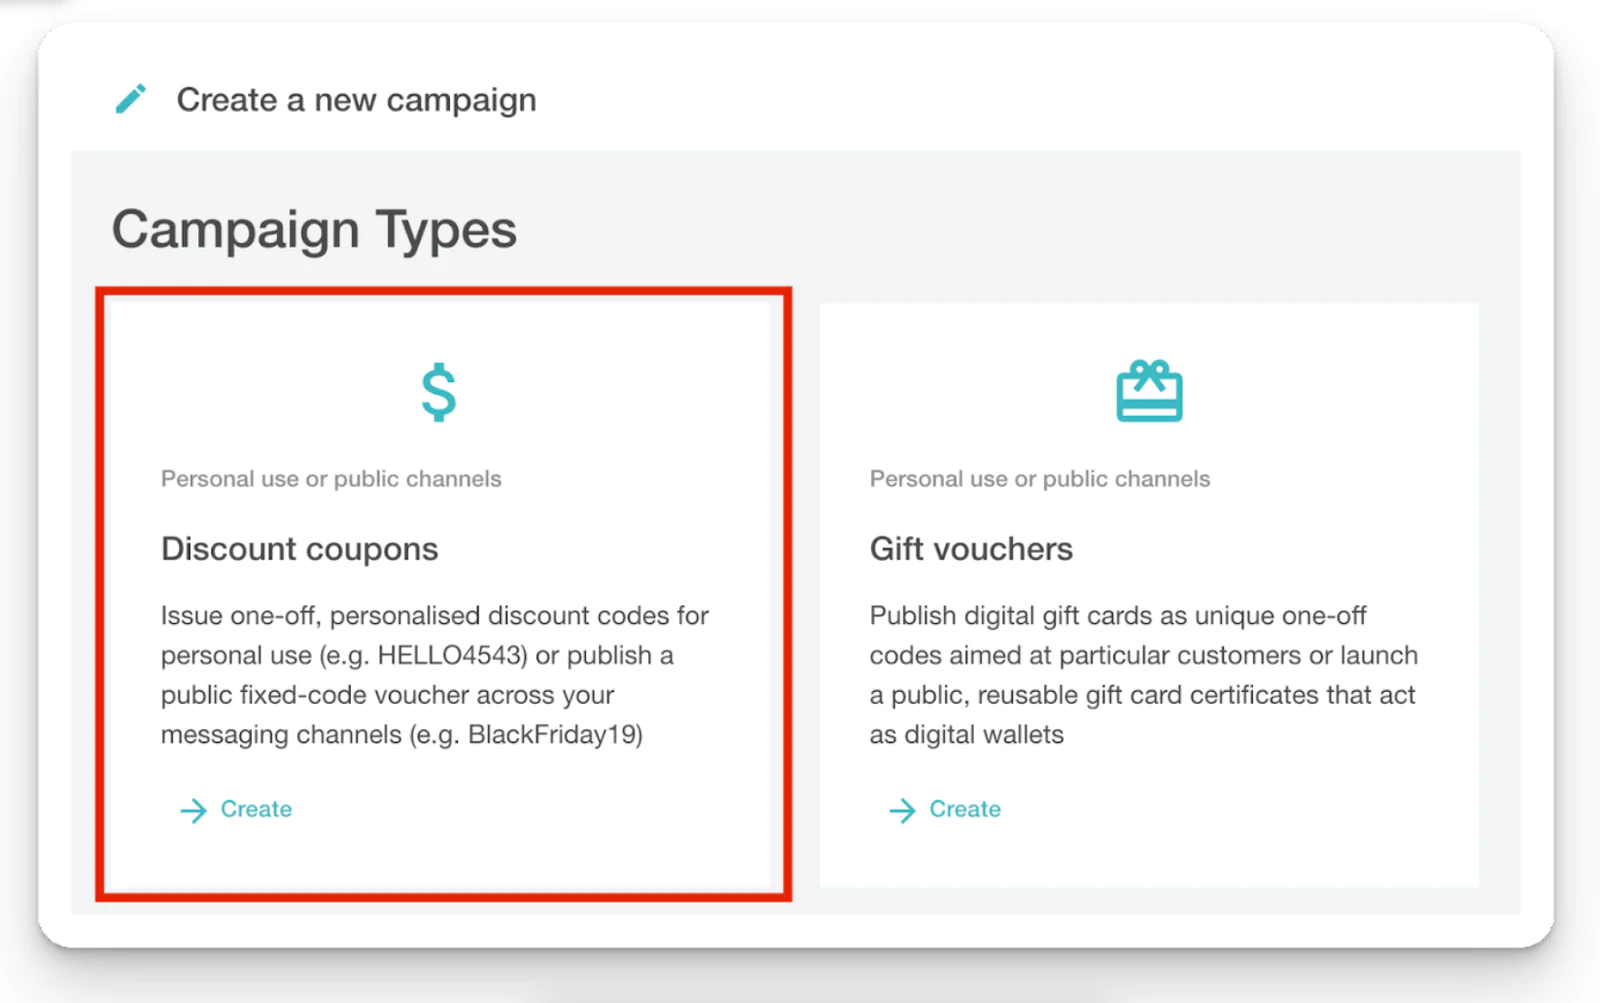Click the subtitle above Gift vouchers
This screenshot has height=1003, width=1600.
tap(1040, 479)
